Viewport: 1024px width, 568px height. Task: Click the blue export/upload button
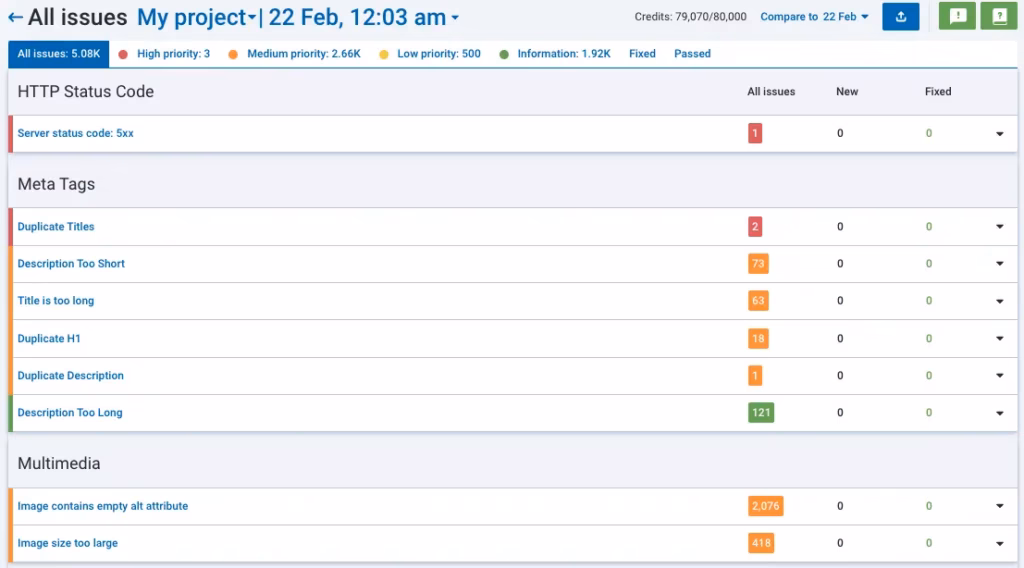[900, 17]
